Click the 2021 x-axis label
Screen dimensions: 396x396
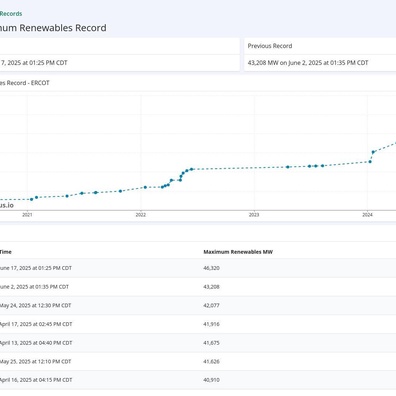tap(27, 215)
